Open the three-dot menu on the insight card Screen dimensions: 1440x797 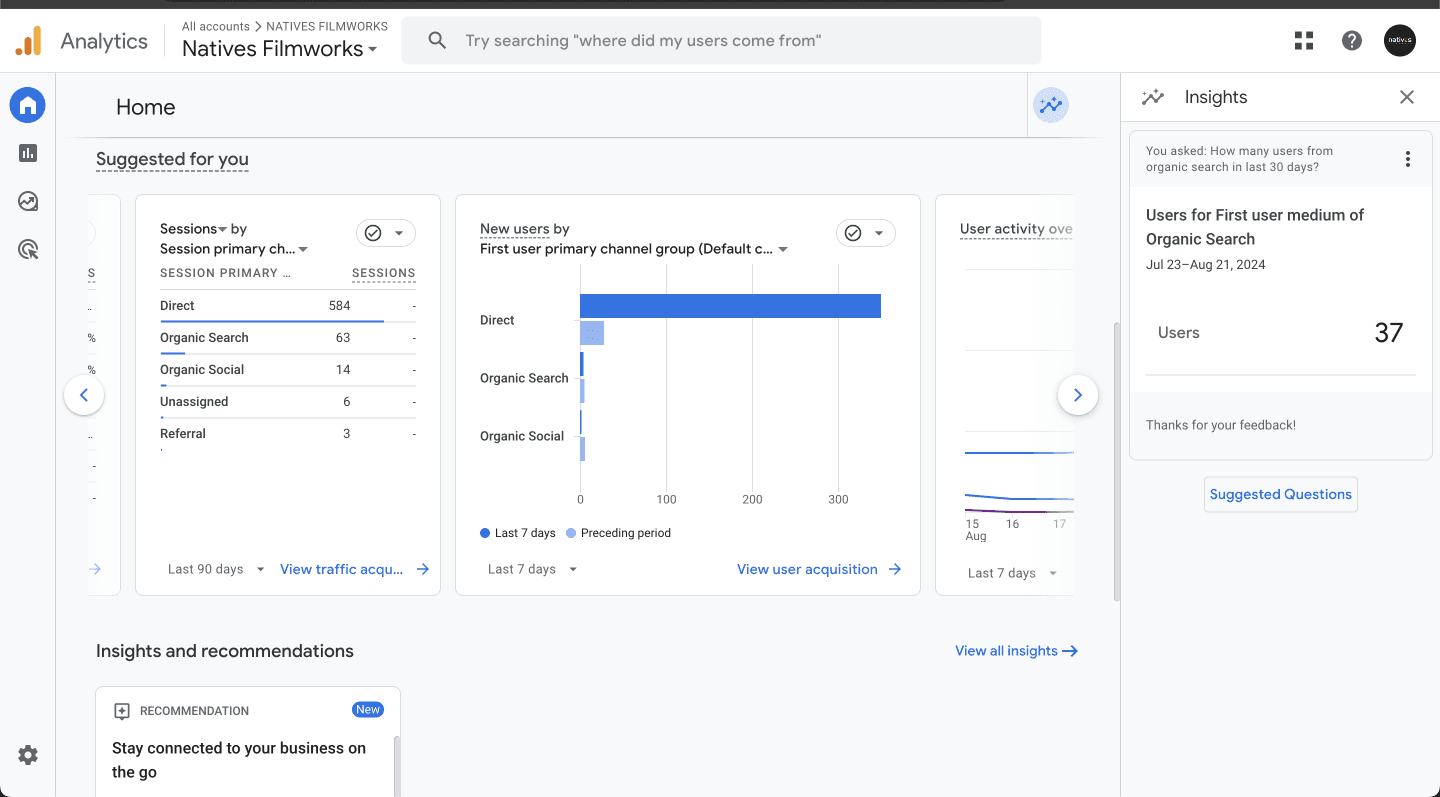[x=1408, y=159]
